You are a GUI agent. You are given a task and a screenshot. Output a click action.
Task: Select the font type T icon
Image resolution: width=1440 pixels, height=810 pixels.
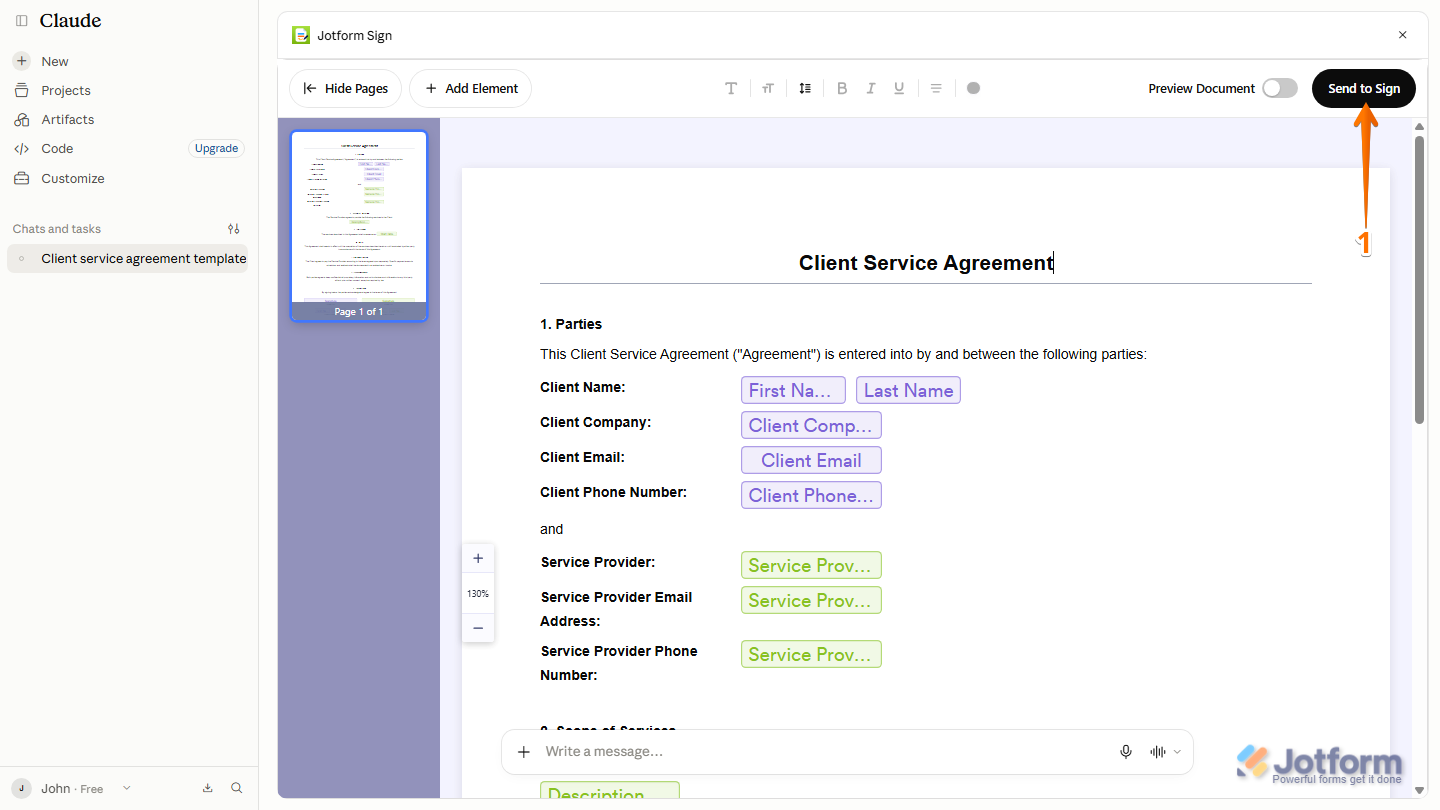(731, 88)
